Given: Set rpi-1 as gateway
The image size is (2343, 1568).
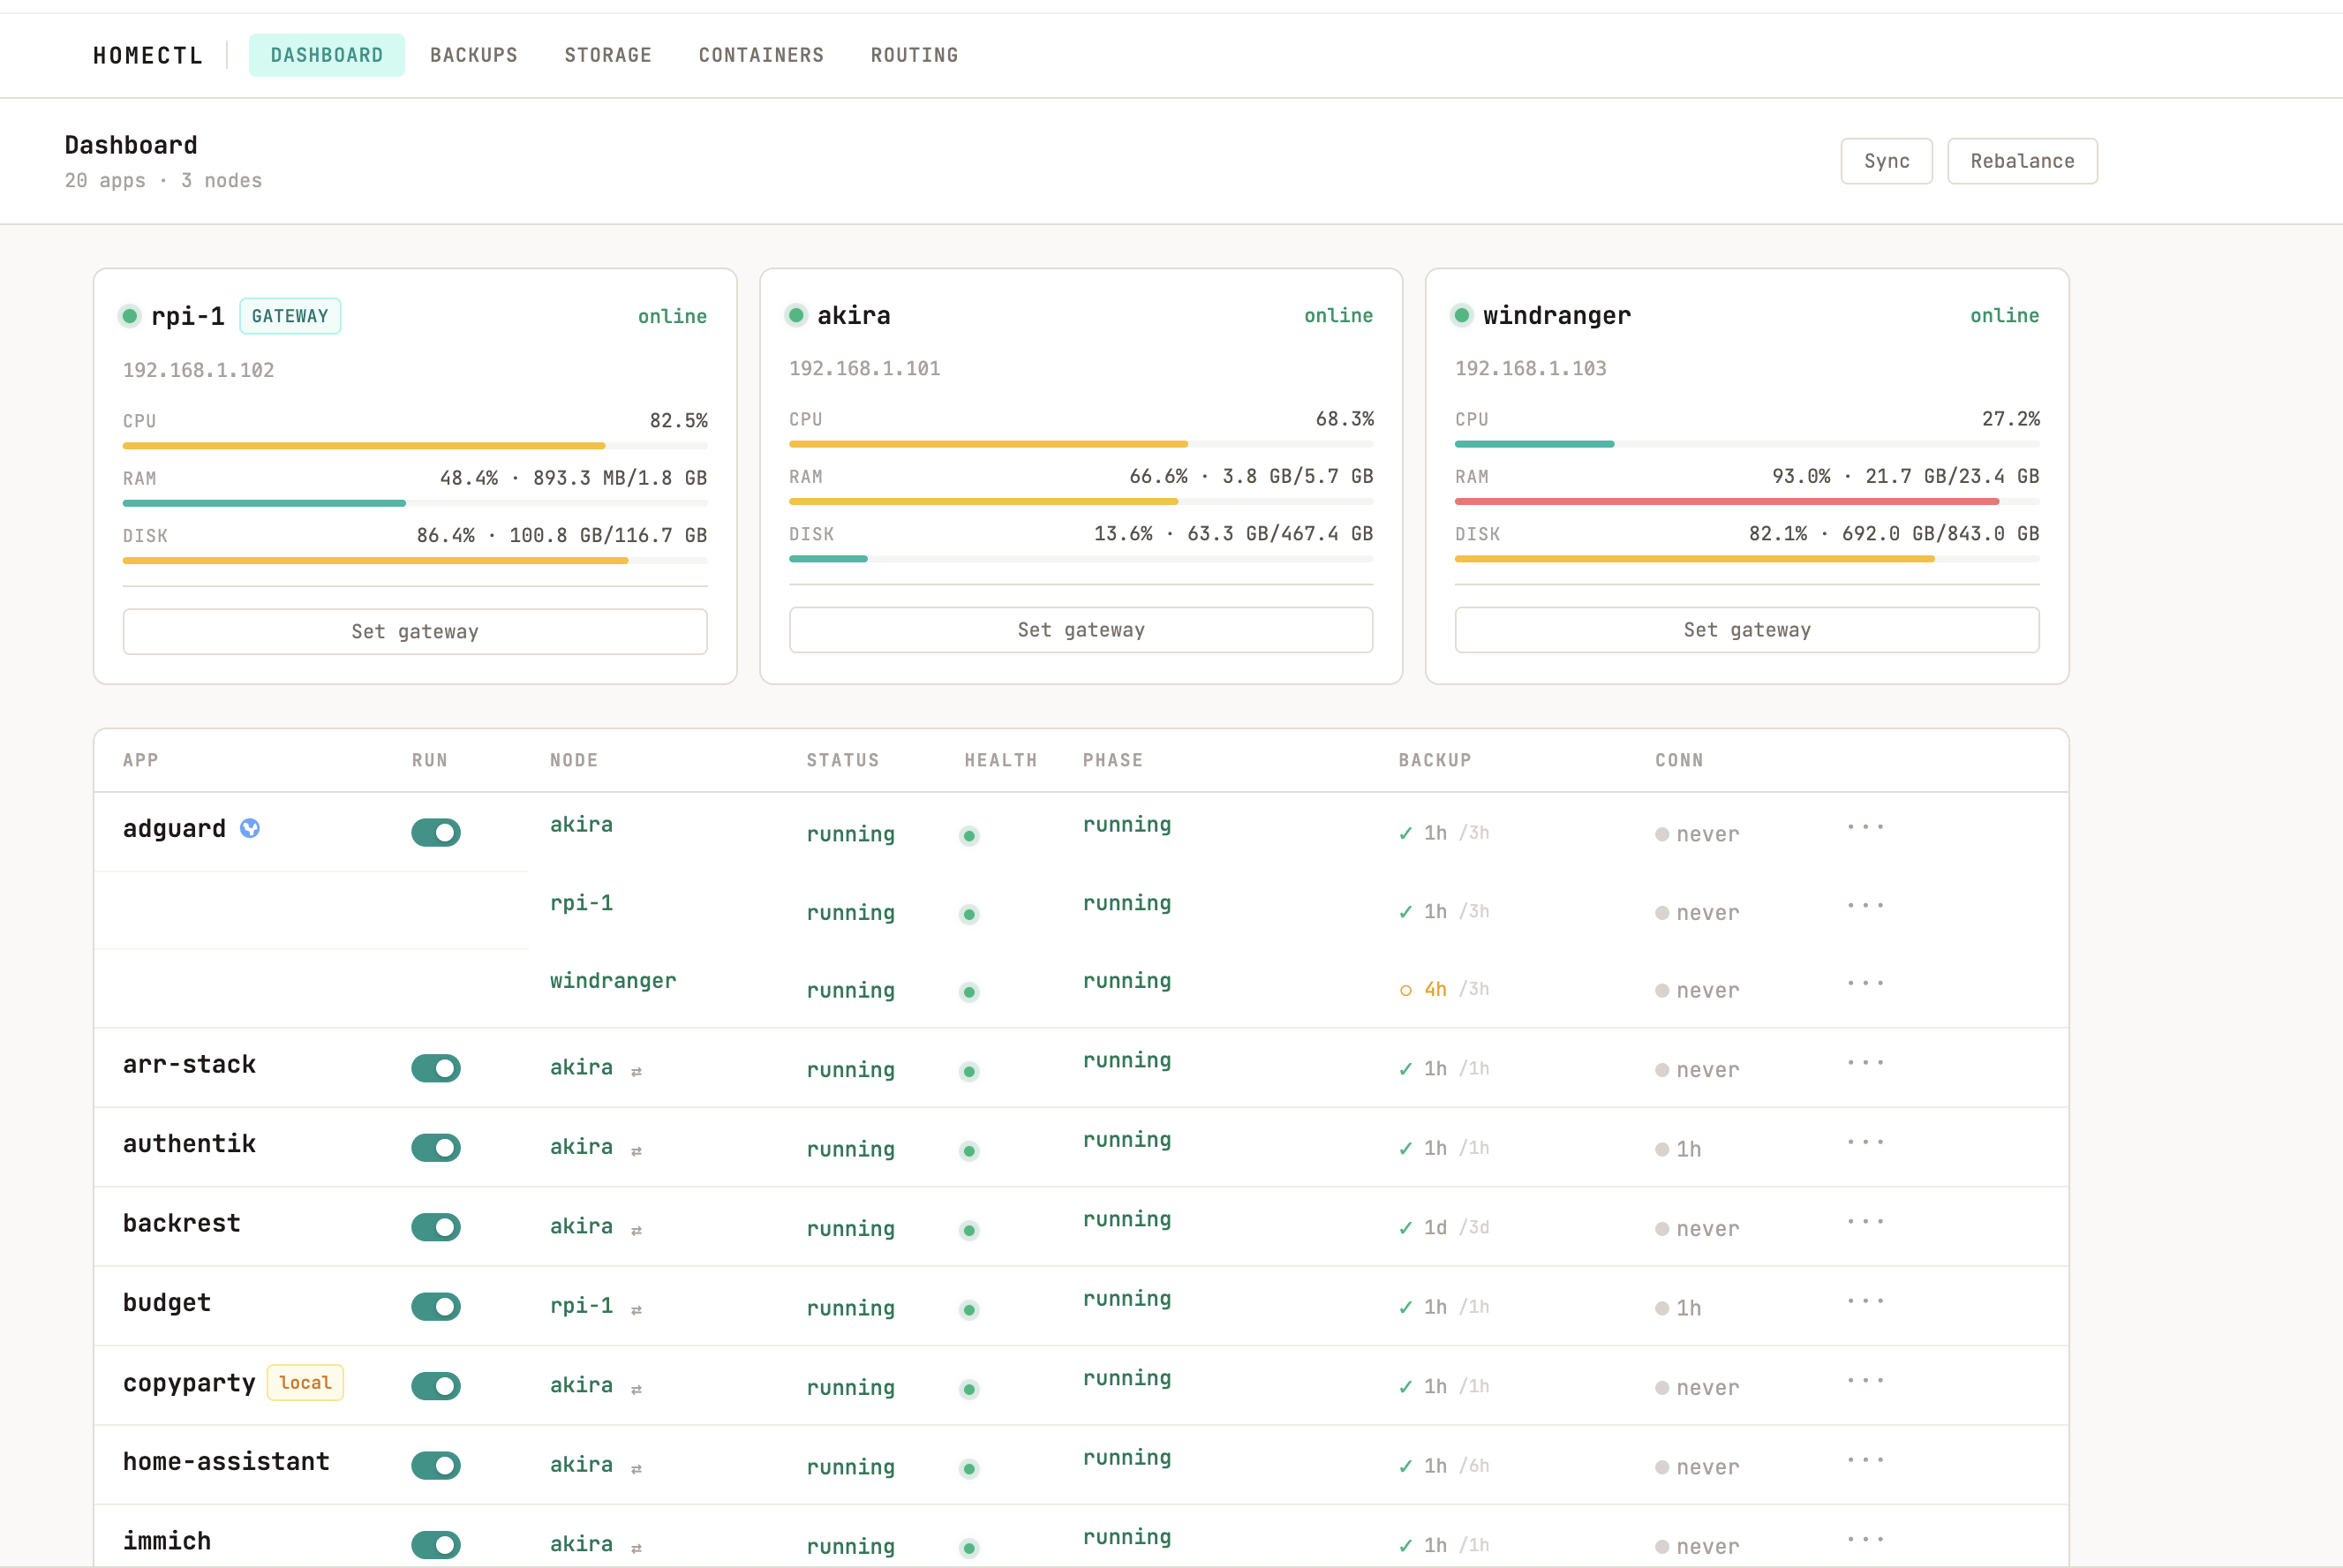Looking at the screenshot, I should pos(415,632).
